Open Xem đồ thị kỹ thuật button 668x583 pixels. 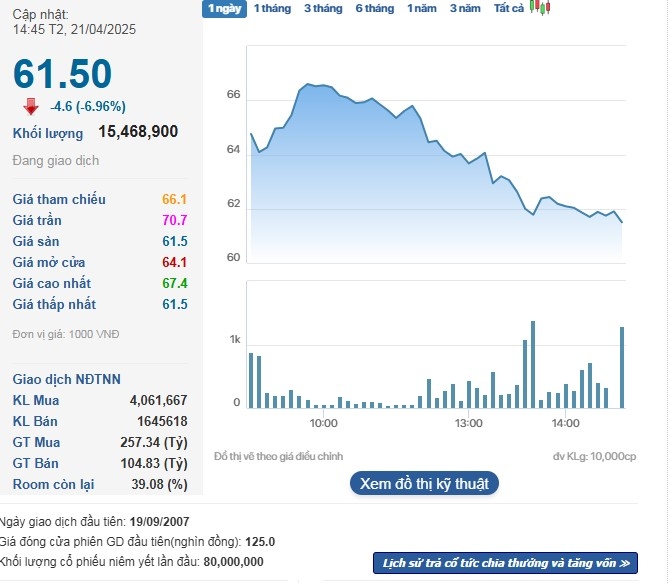pyautogui.click(x=424, y=484)
